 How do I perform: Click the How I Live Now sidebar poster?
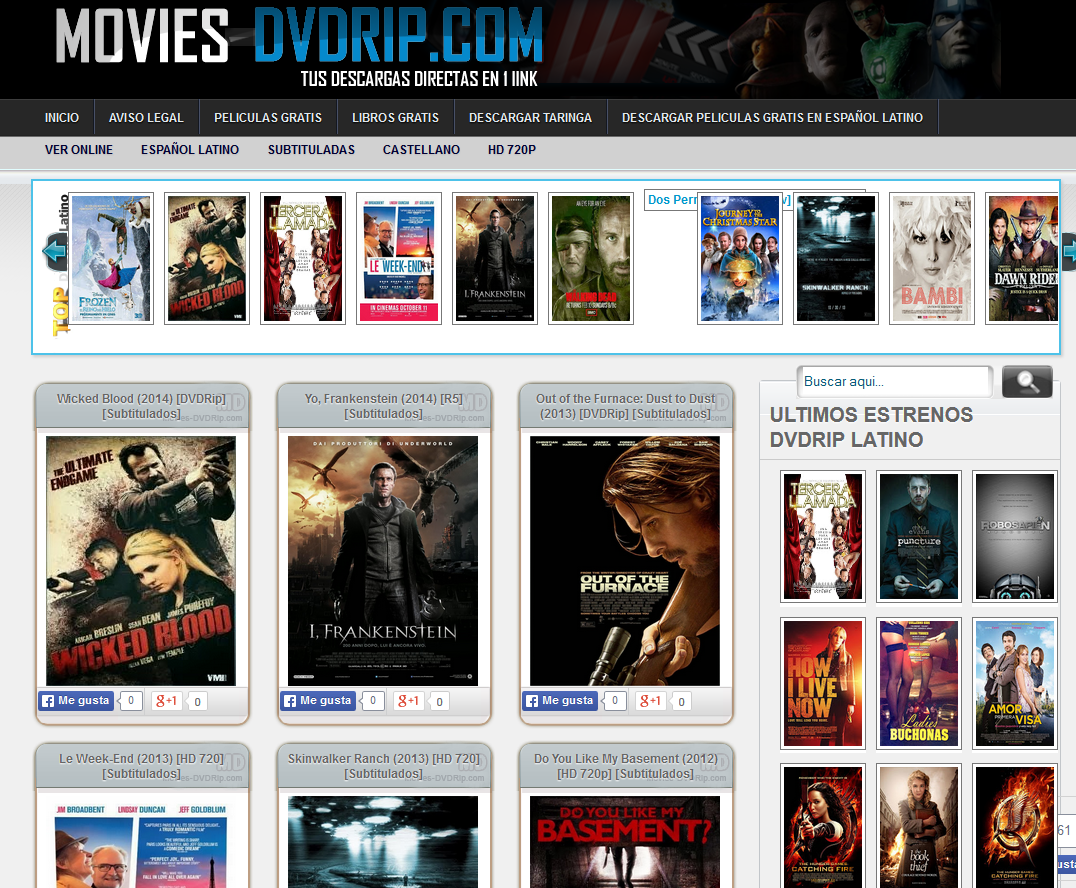pos(823,683)
